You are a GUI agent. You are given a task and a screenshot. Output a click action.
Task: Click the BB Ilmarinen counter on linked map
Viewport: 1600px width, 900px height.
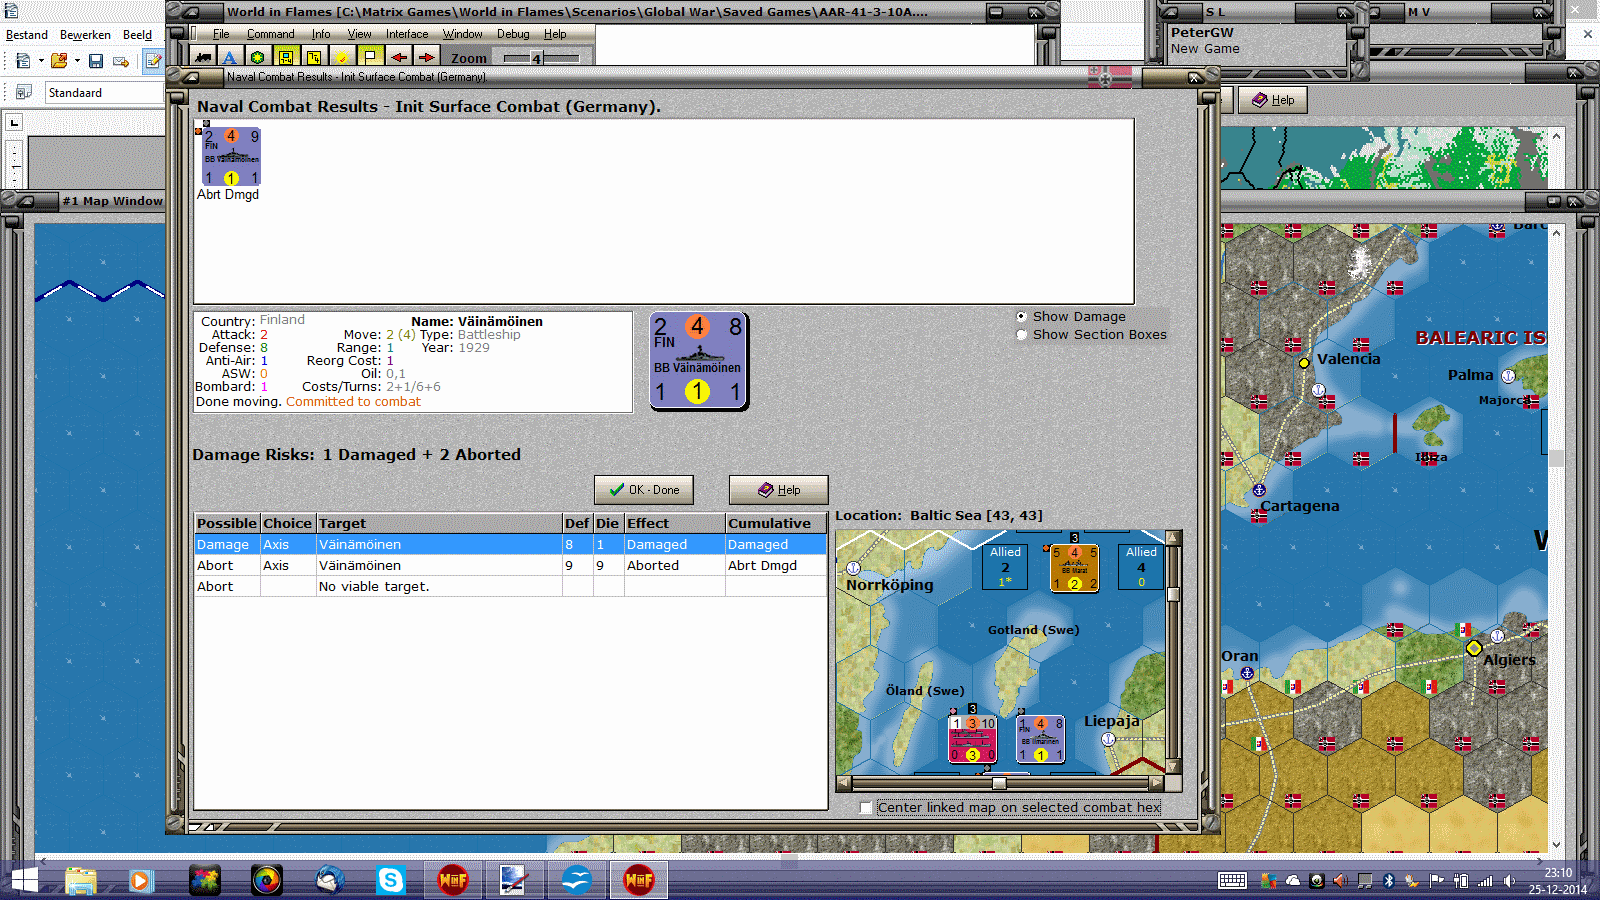click(1040, 739)
